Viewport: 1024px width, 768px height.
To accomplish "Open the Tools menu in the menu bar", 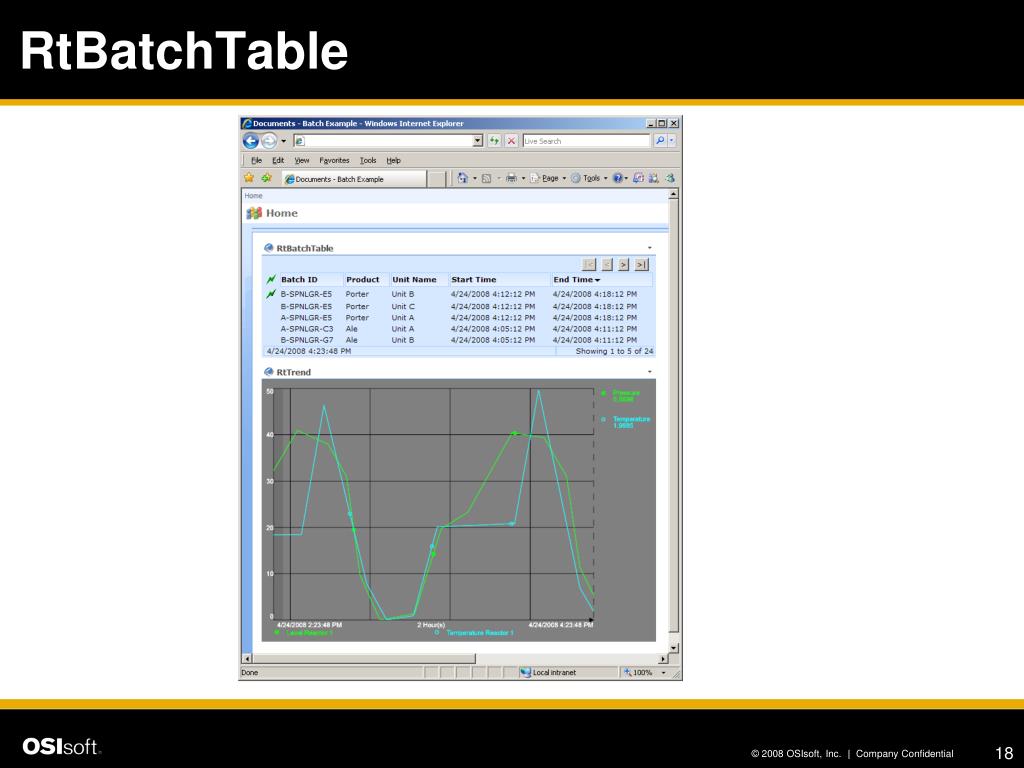I will 368,160.
